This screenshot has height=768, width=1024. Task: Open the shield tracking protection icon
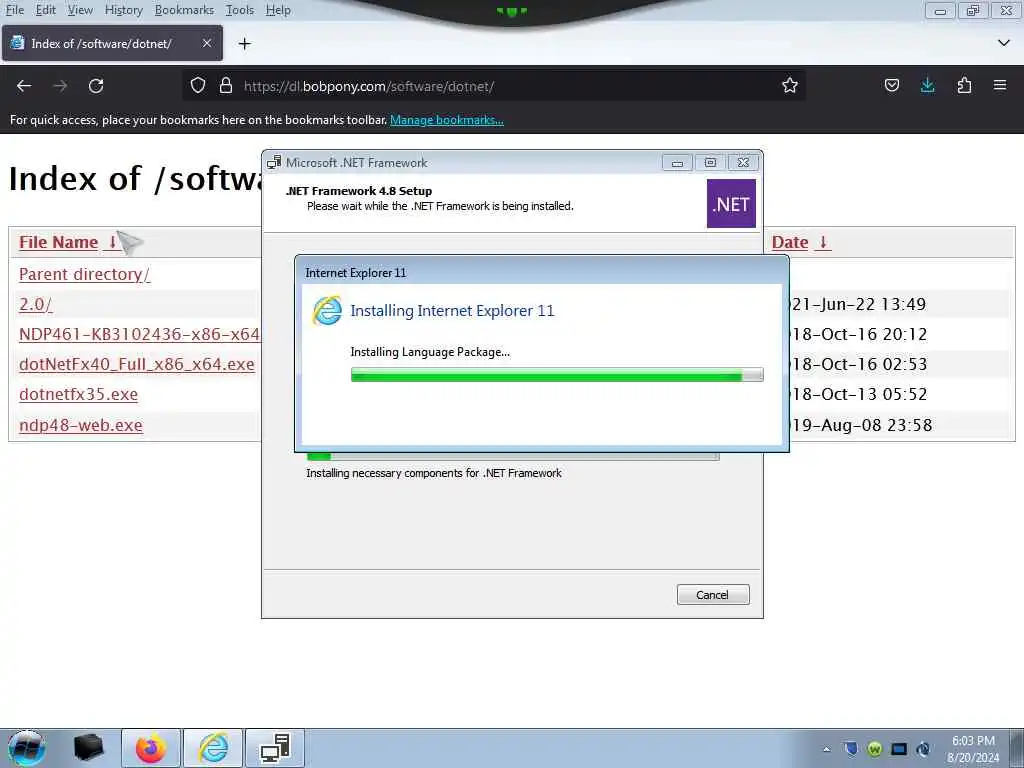[198, 86]
